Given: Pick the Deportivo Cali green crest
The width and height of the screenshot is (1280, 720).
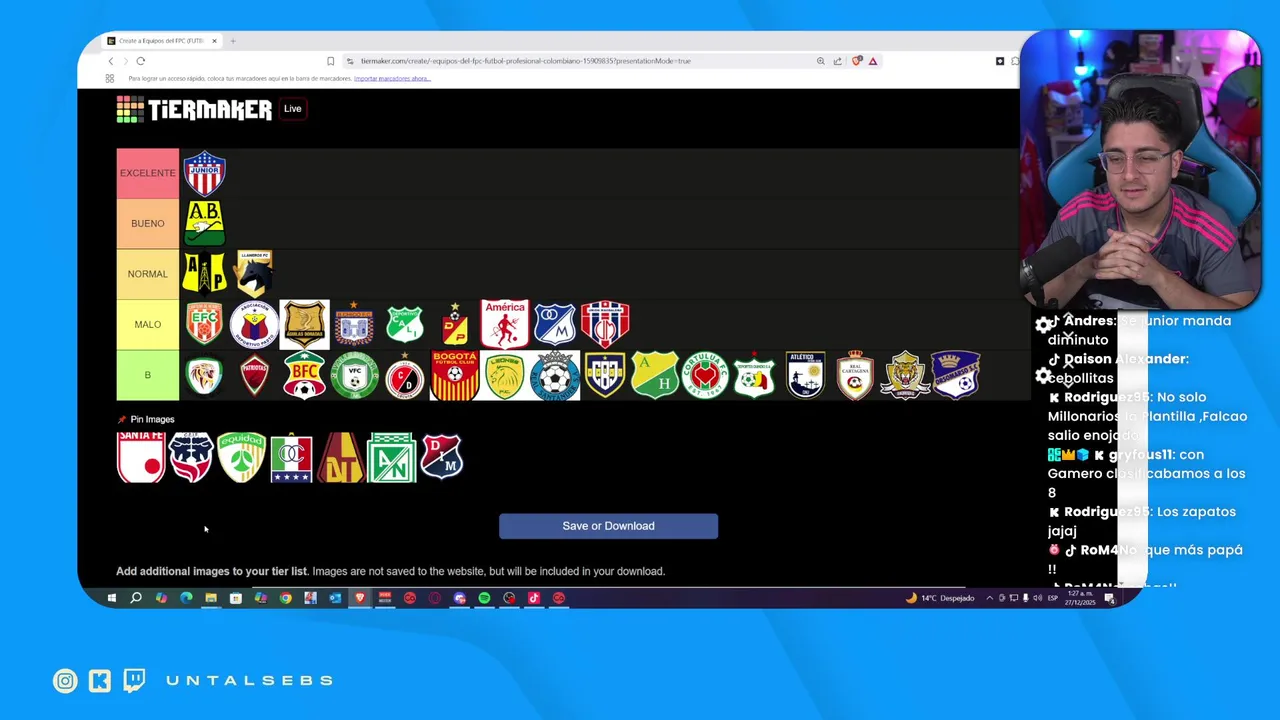Looking at the screenshot, I should [404, 324].
